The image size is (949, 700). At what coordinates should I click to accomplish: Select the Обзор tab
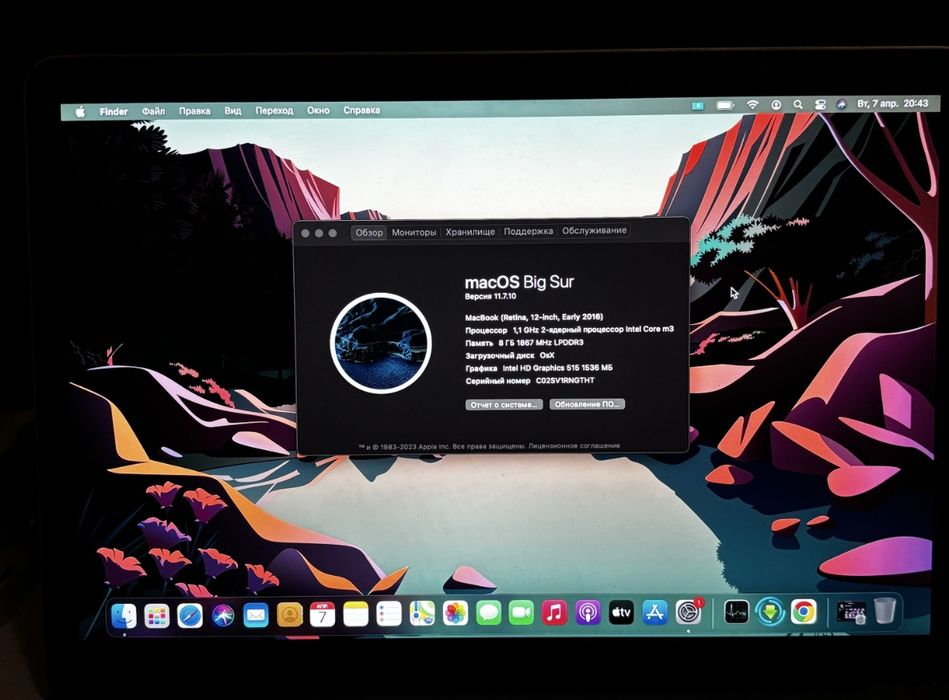(x=369, y=232)
